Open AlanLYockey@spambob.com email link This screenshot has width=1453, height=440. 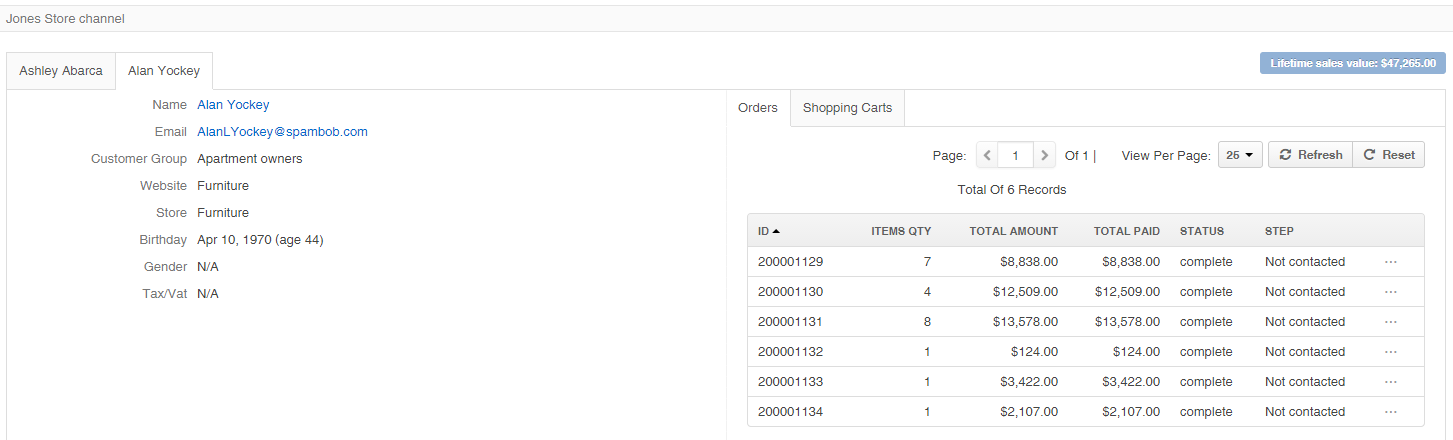pyautogui.click(x=282, y=131)
